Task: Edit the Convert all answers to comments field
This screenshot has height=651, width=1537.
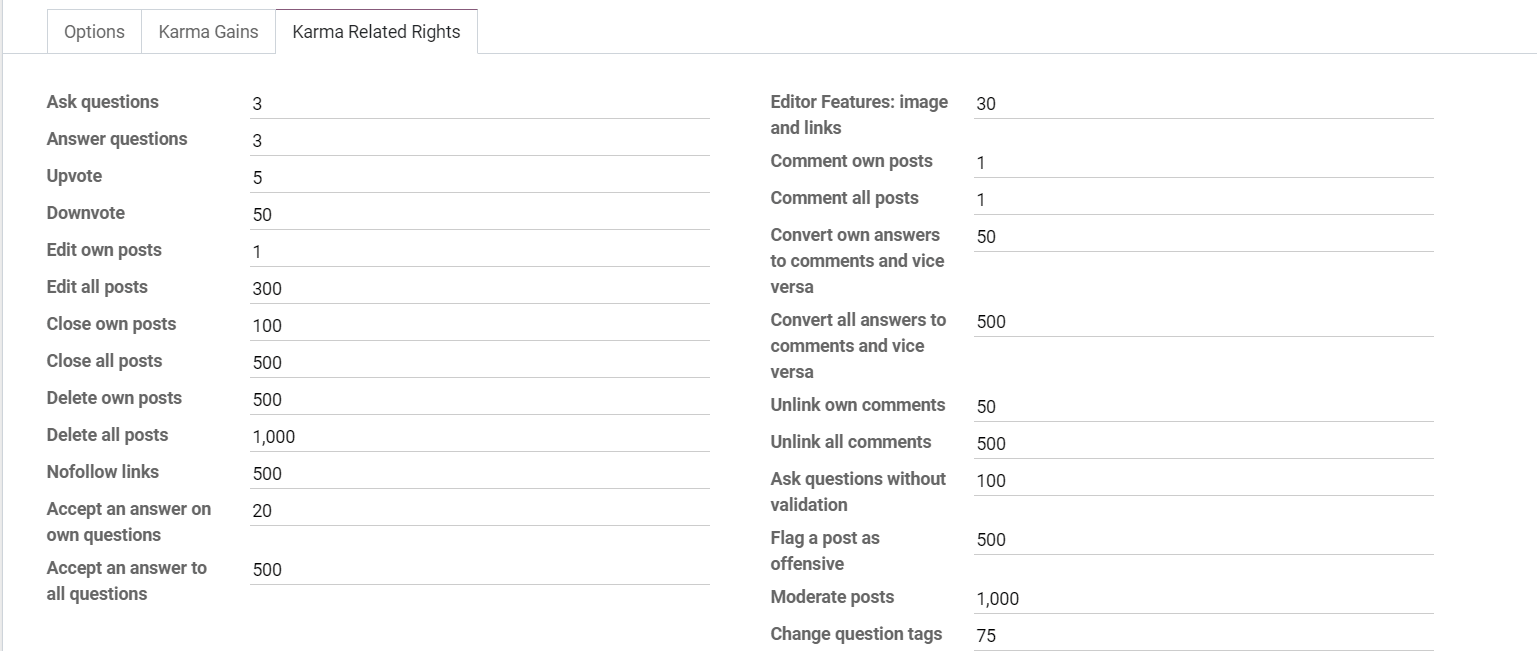Action: tap(1204, 322)
